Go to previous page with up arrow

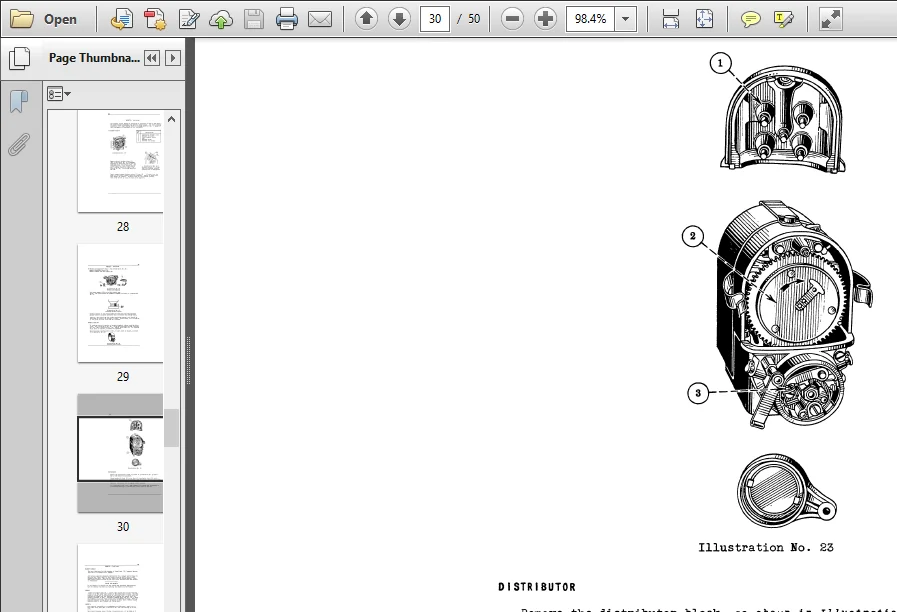tap(366, 19)
